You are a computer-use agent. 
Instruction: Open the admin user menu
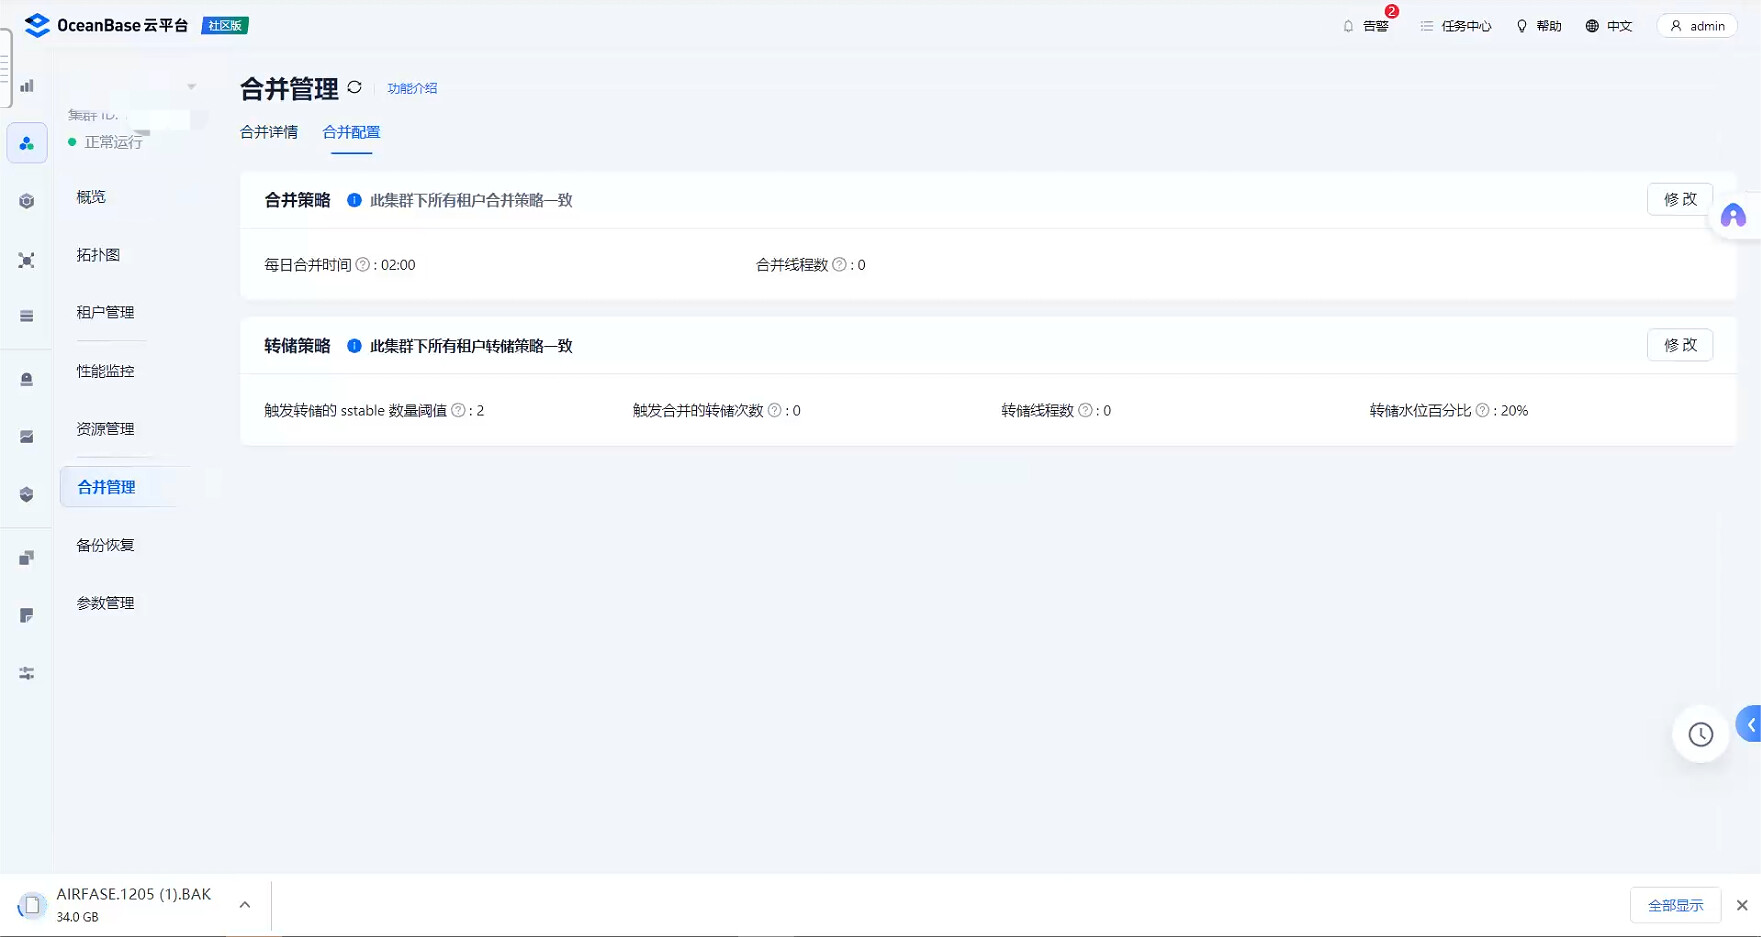pyautogui.click(x=1697, y=26)
